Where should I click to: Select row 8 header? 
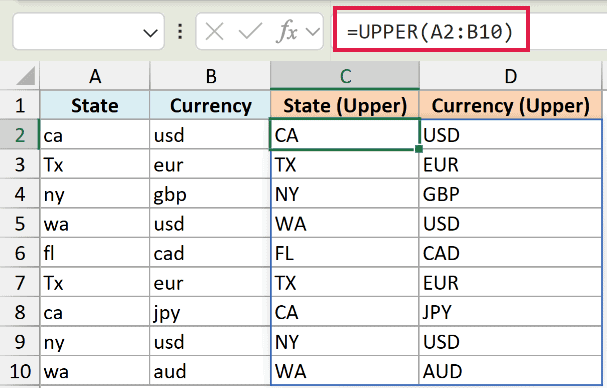[x=20, y=312]
